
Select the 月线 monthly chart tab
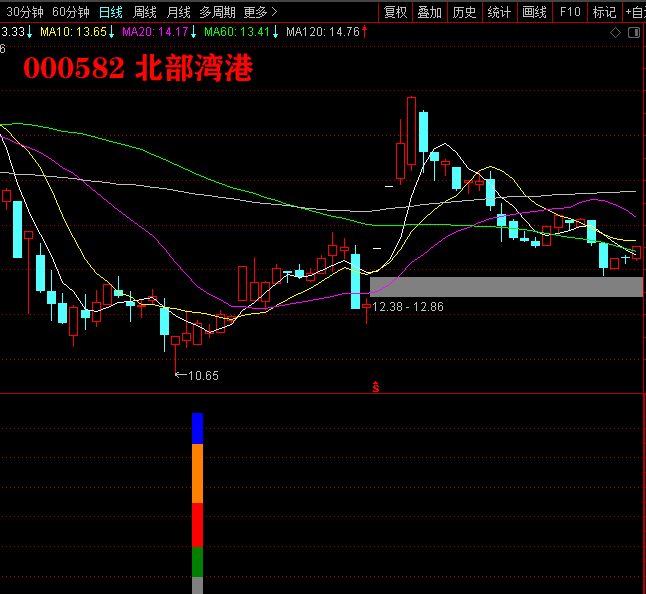[x=178, y=12]
